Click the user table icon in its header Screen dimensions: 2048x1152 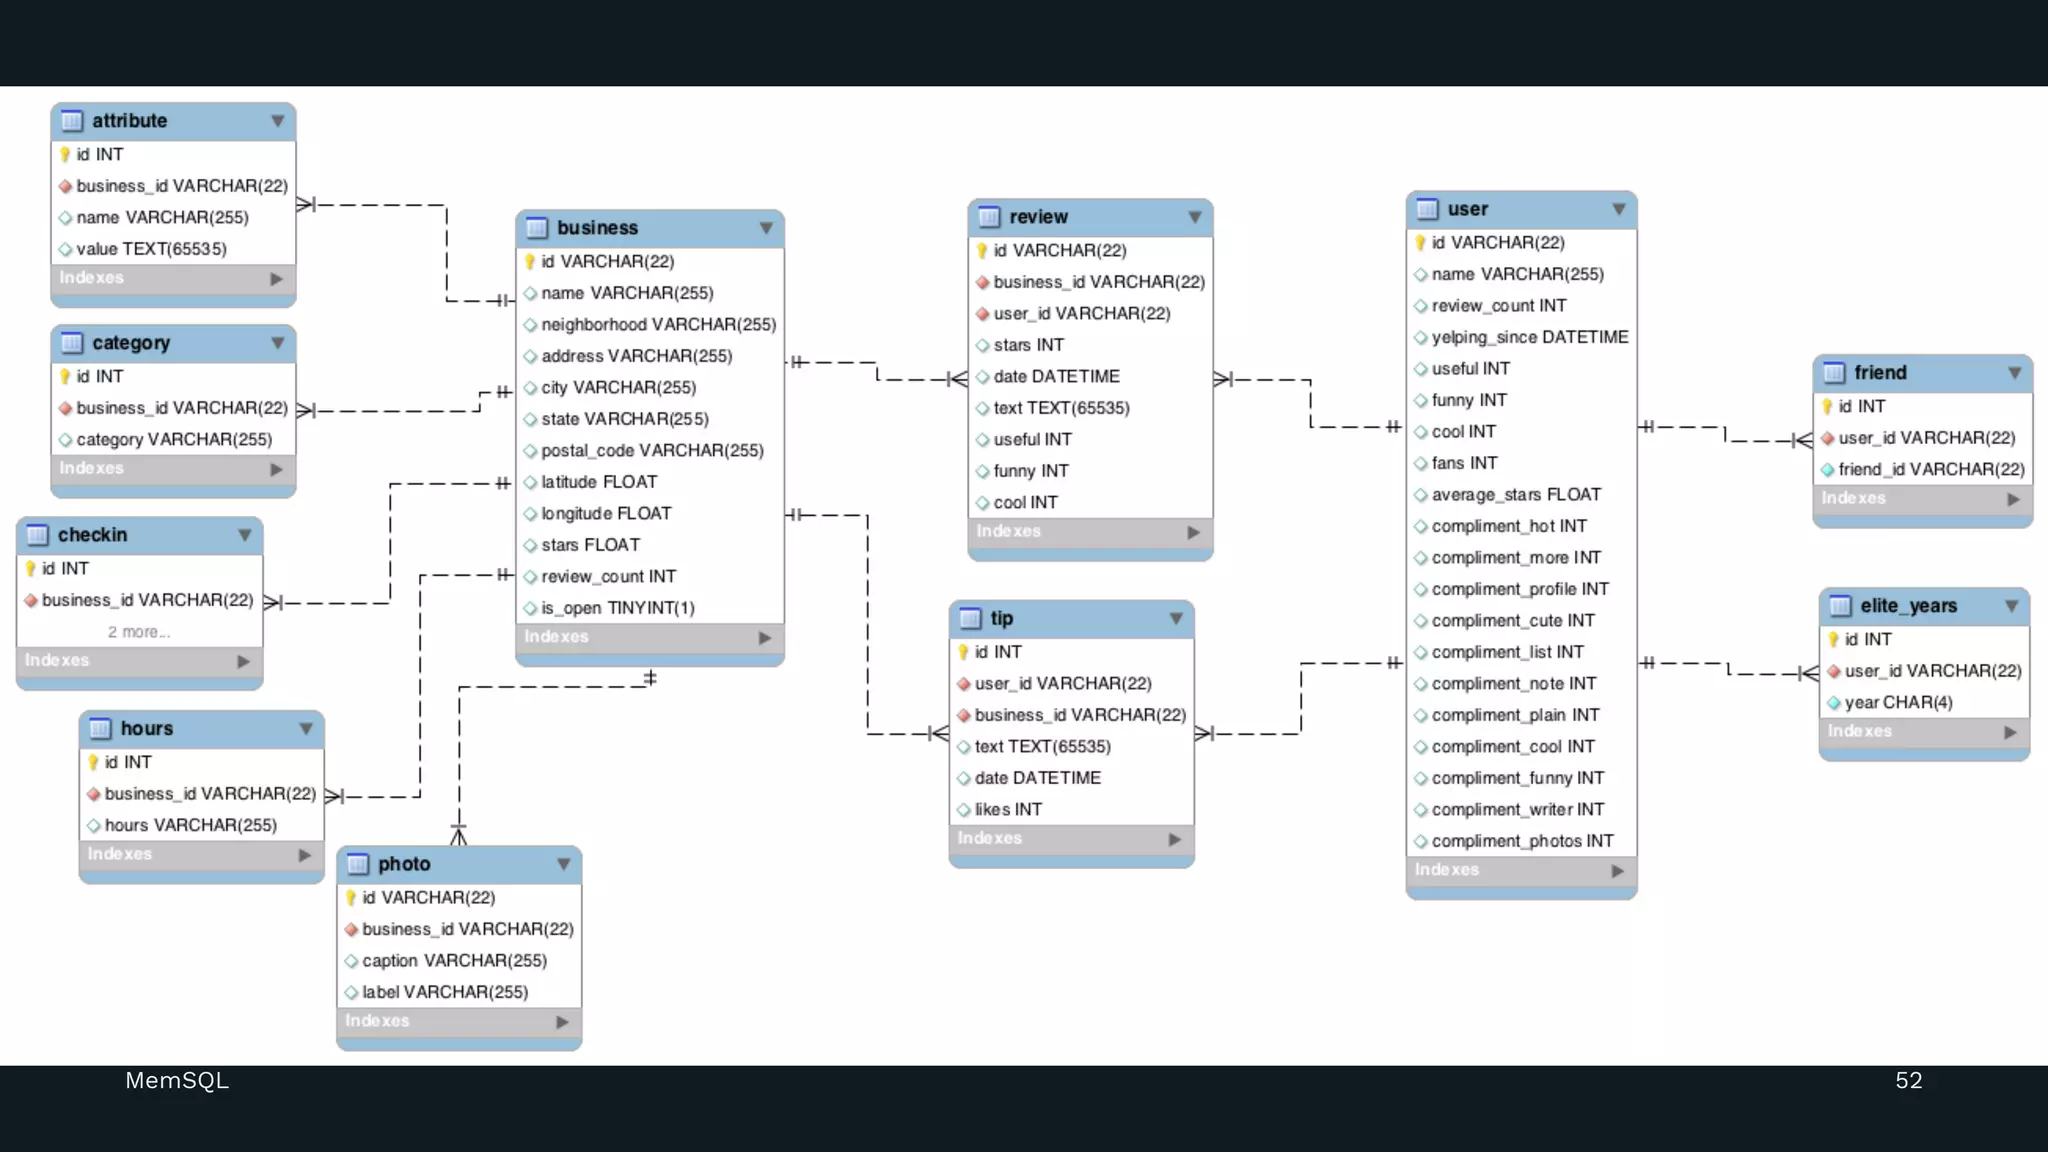pyautogui.click(x=1427, y=209)
